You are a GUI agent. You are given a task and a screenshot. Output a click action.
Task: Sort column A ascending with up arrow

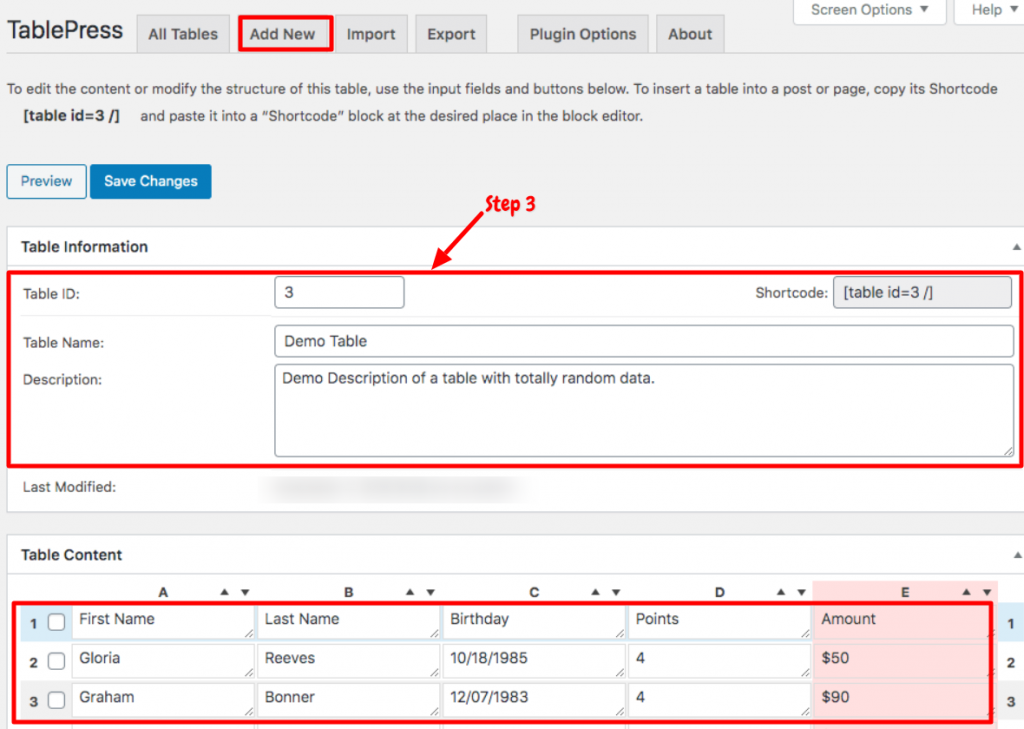(225, 592)
